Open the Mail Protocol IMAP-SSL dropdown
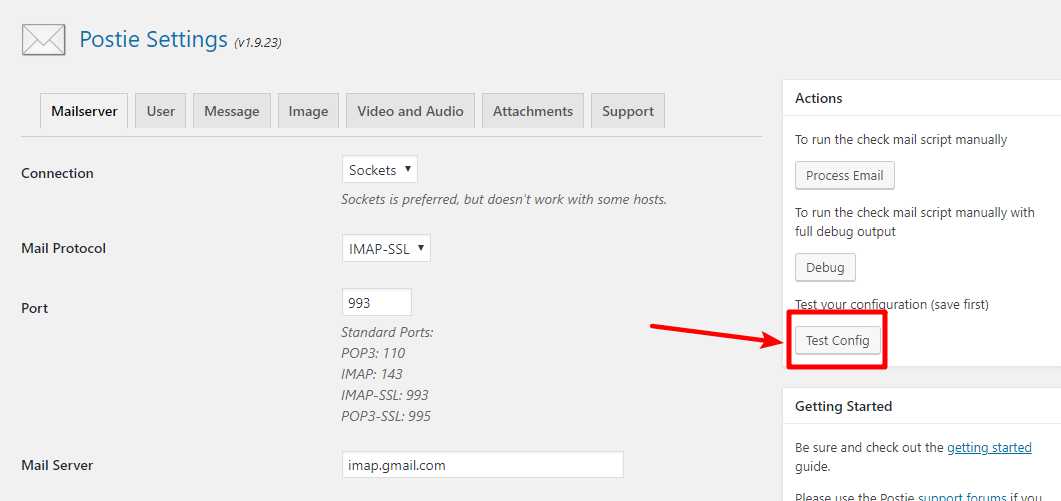Image resolution: width=1061 pixels, height=501 pixels. pyautogui.click(x=386, y=248)
